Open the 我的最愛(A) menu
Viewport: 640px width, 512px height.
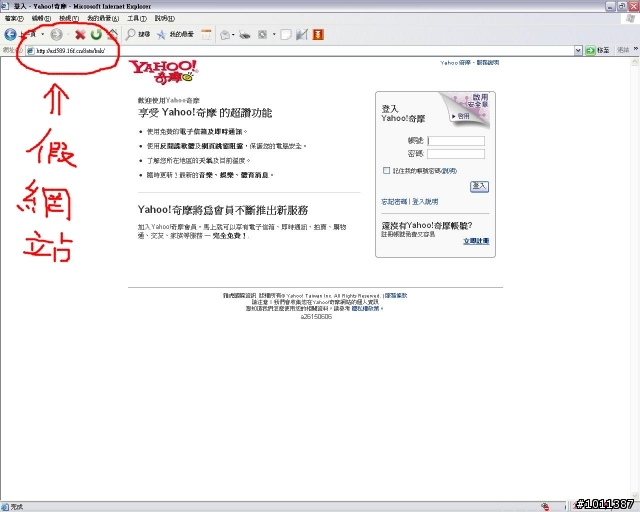pyautogui.click(x=103, y=18)
